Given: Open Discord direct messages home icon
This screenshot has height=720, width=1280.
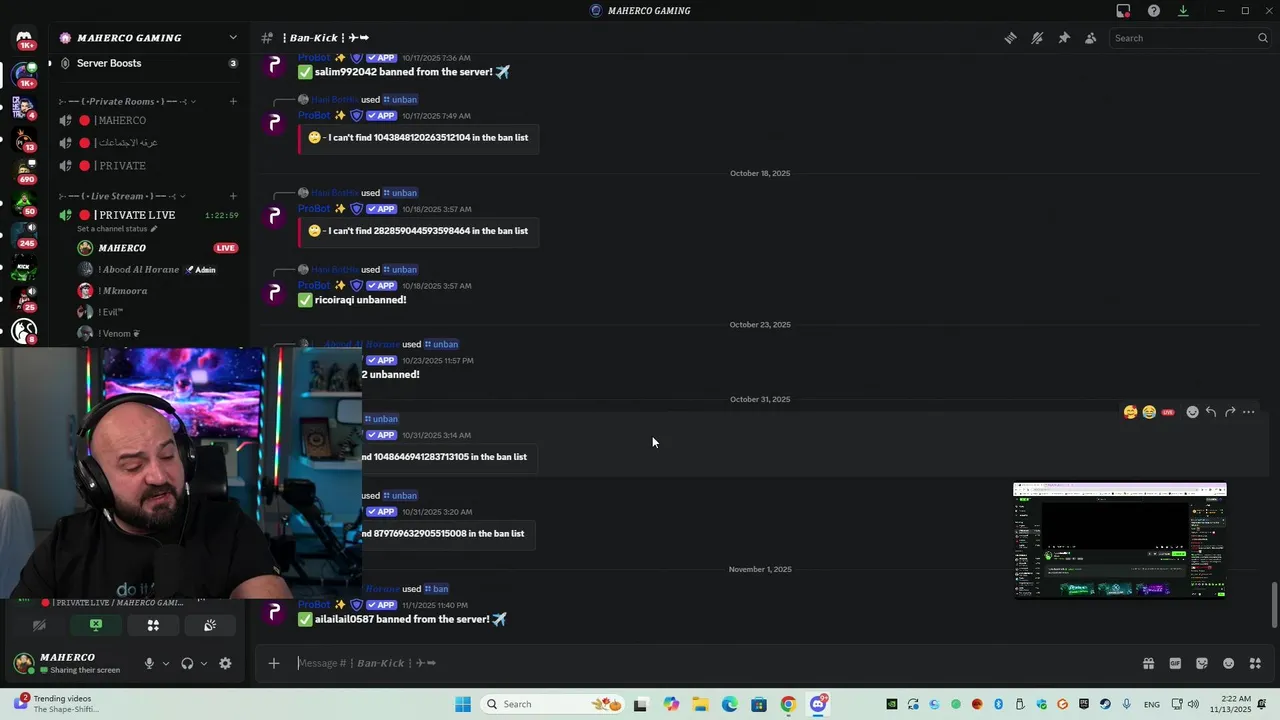Looking at the screenshot, I should pyautogui.click(x=24, y=40).
